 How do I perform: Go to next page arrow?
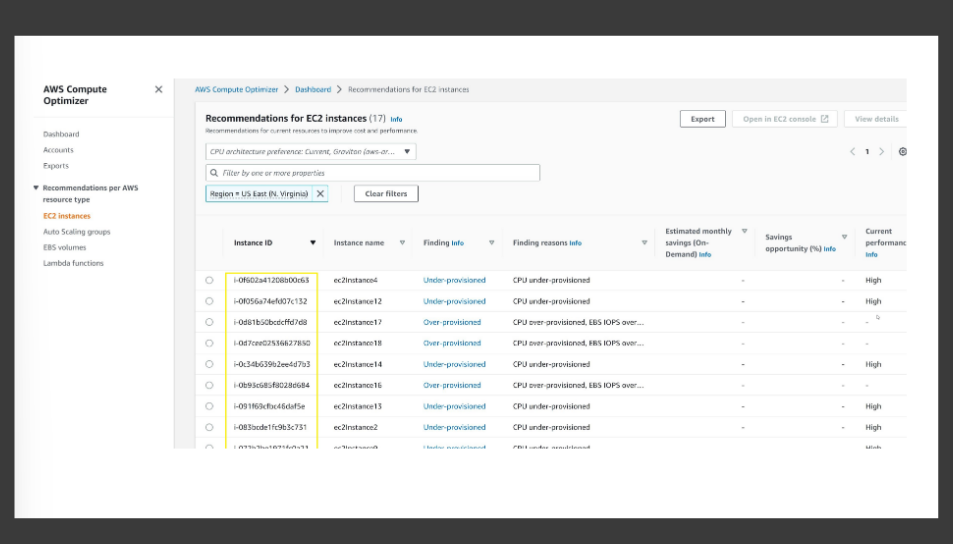point(881,152)
